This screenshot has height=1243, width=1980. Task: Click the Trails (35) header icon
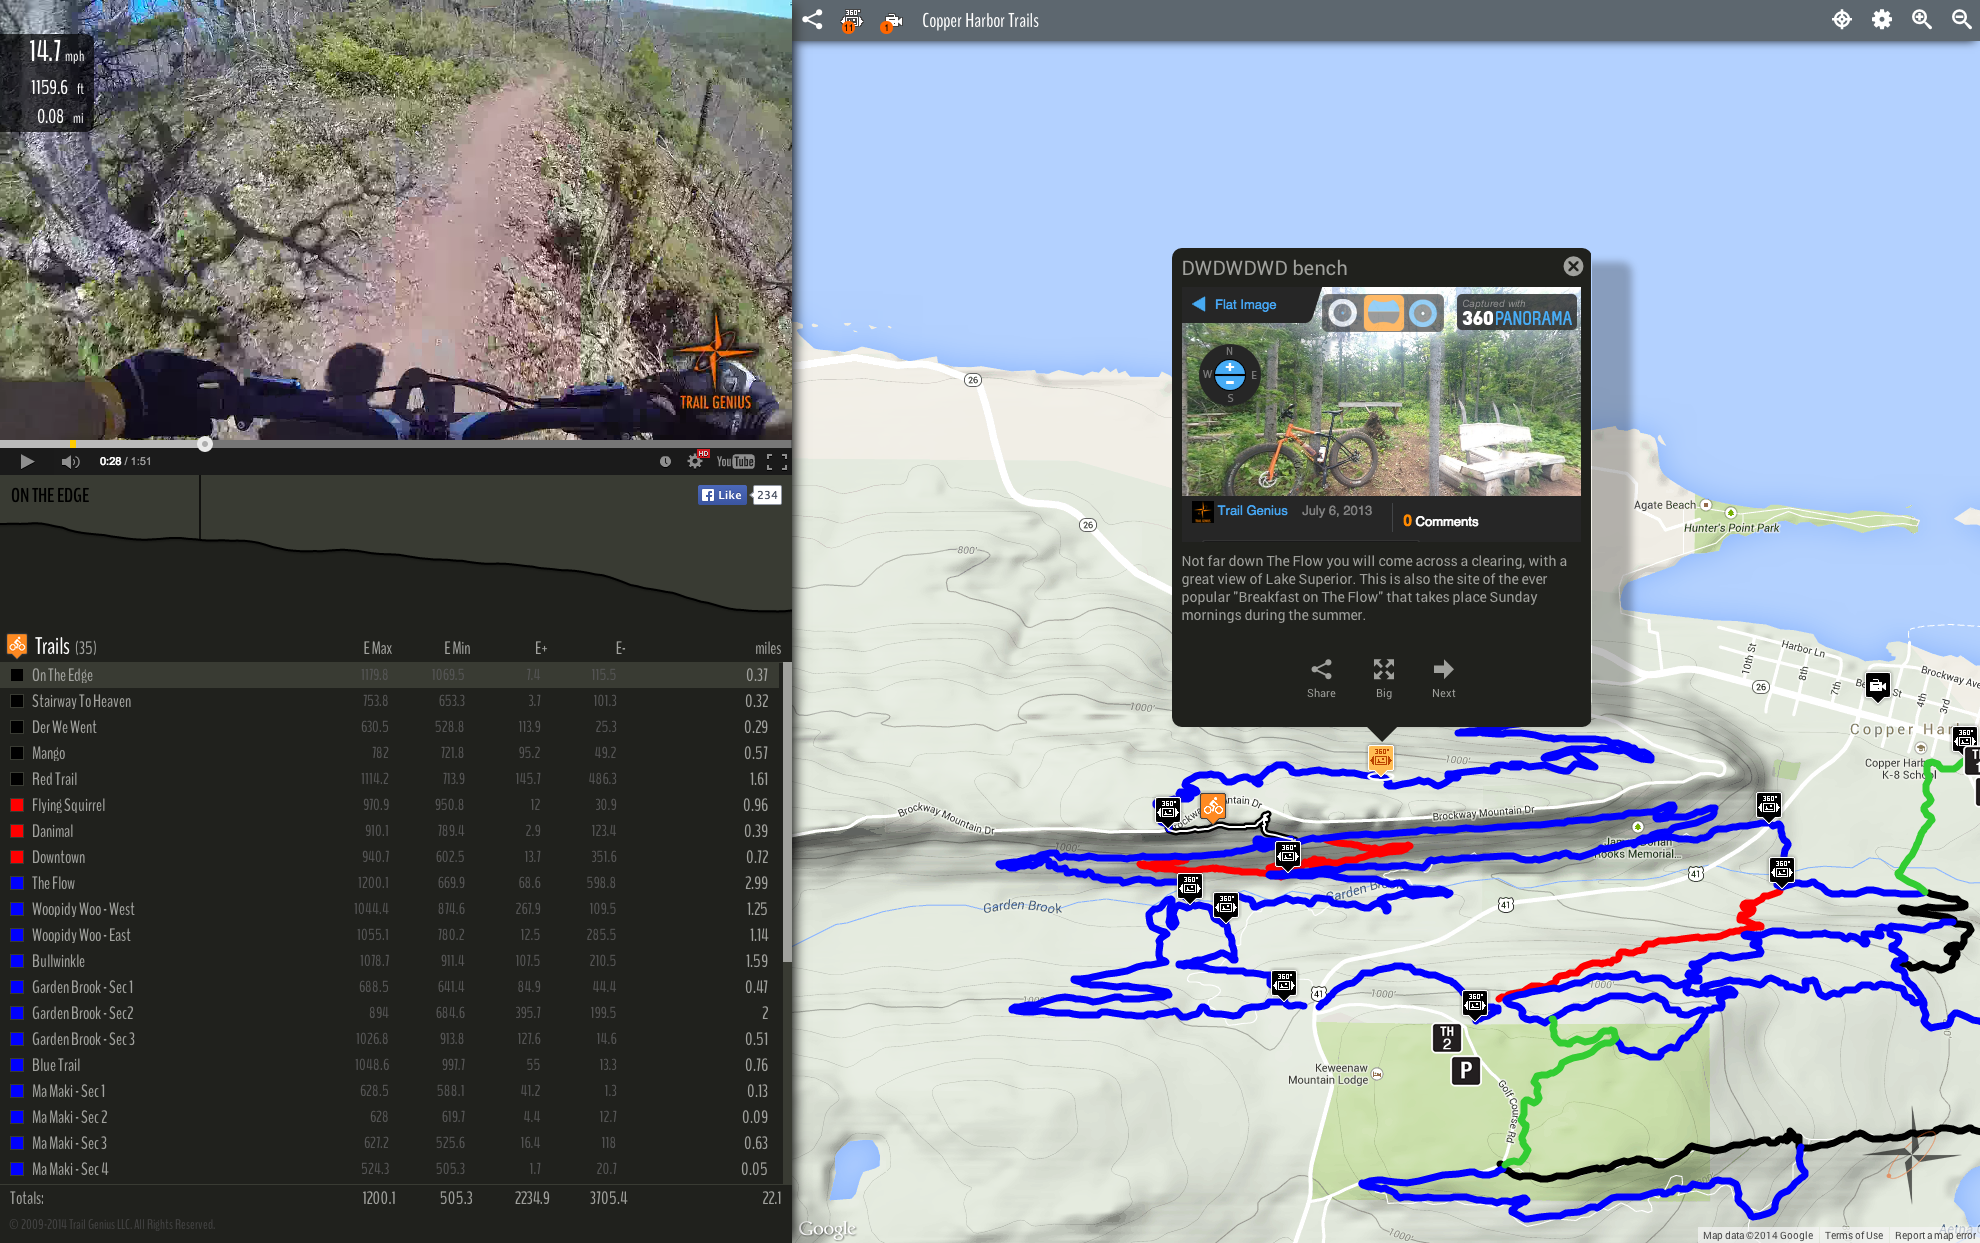click(17, 646)
